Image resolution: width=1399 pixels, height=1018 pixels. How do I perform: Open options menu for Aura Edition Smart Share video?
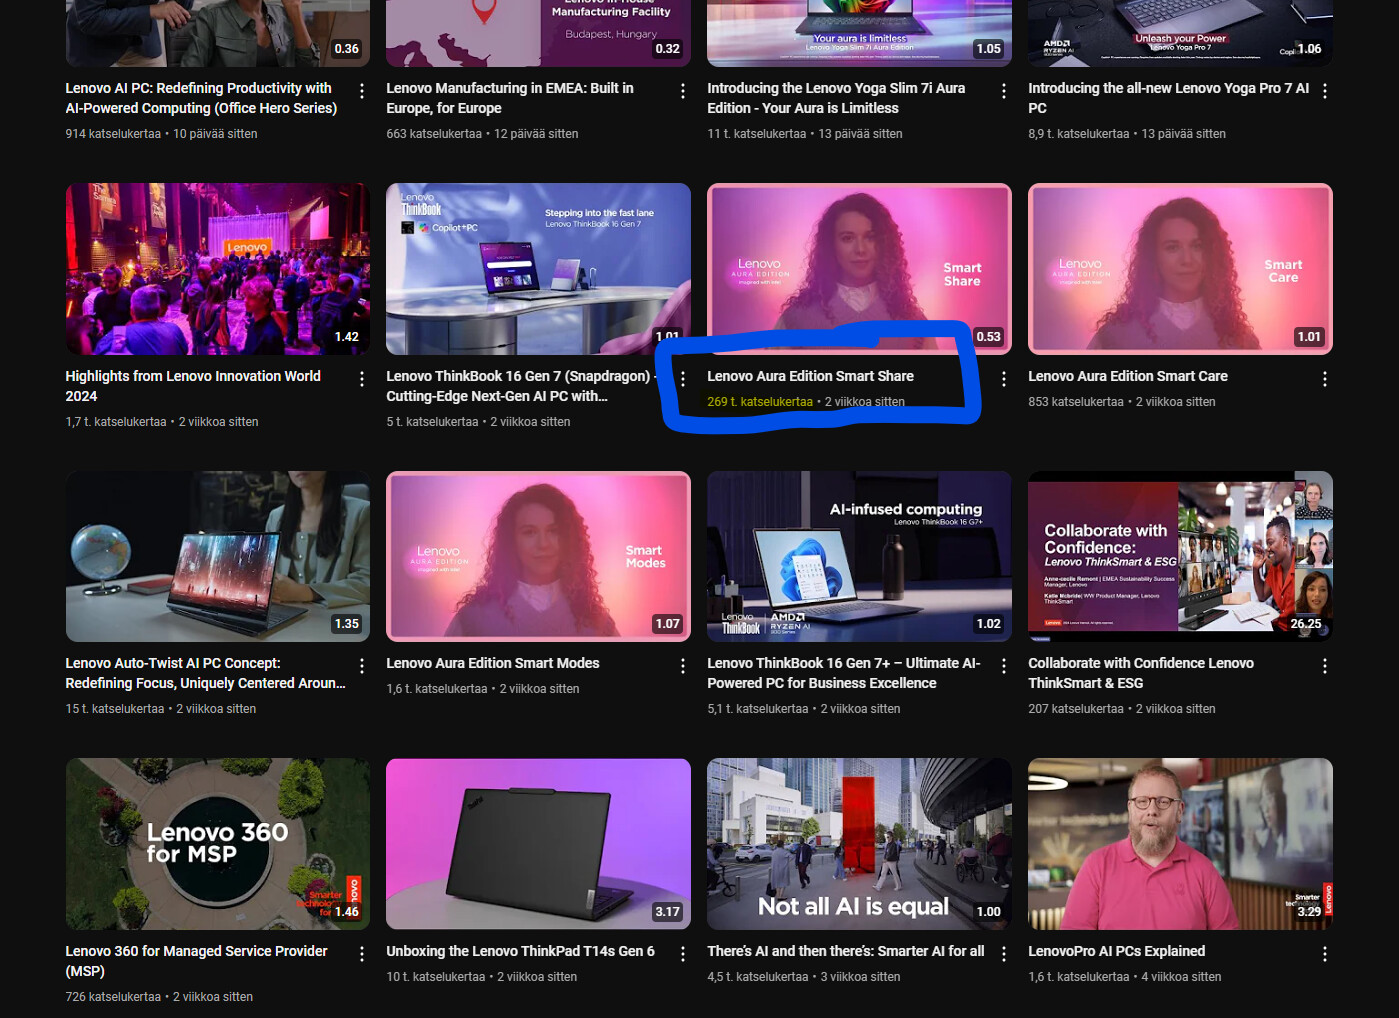[1004, 379]
